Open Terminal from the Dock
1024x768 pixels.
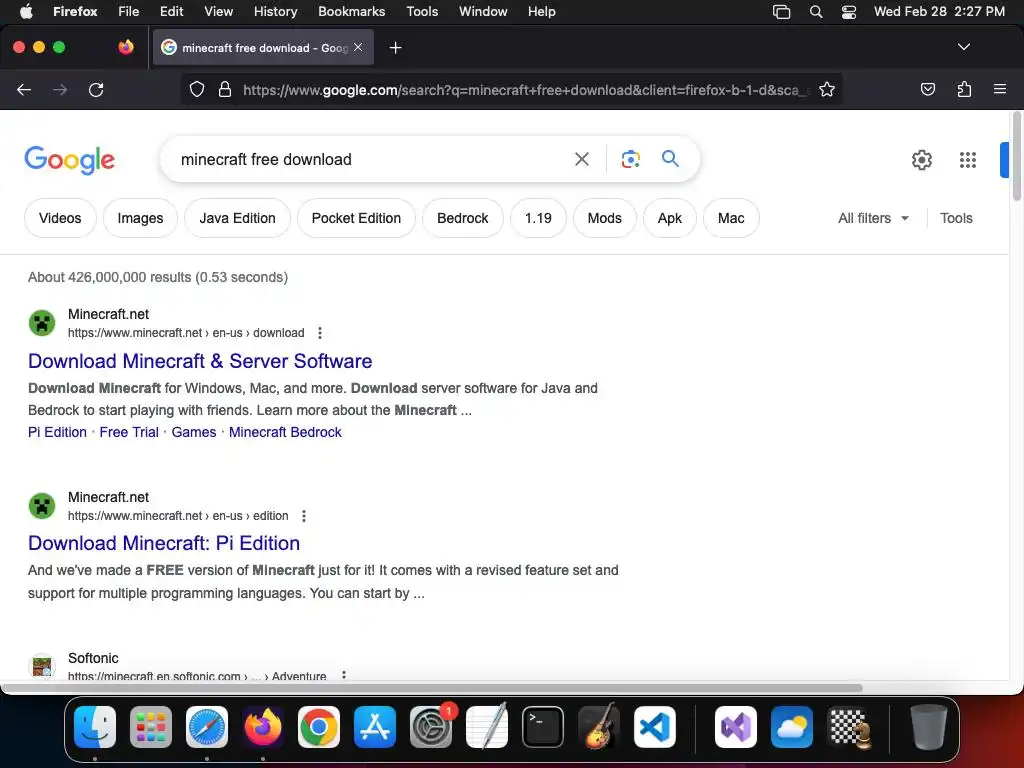point(543,727)
